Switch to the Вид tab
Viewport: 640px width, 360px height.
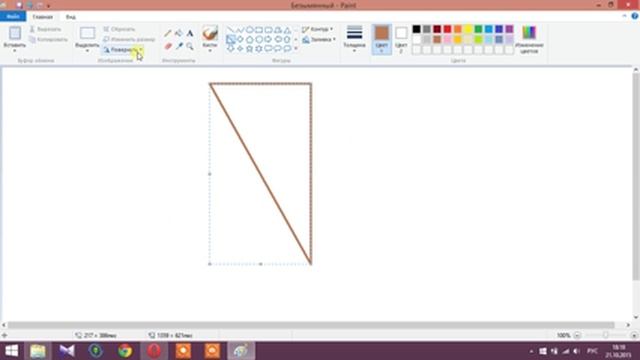[x=71, y=17]
